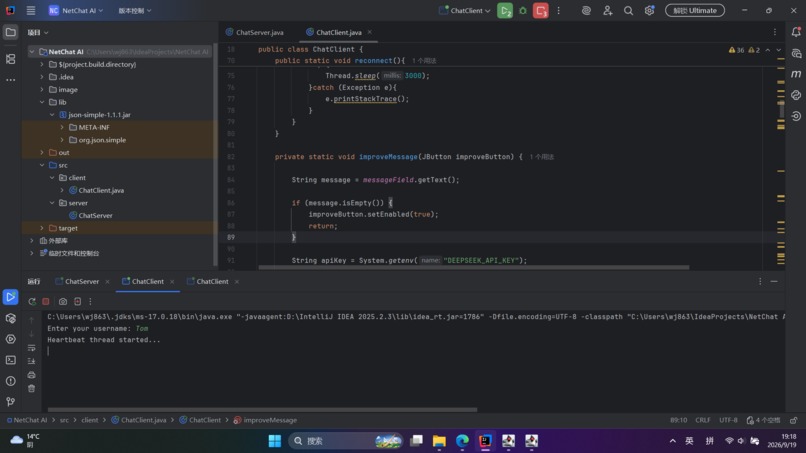This screenshot has width=806, height=453.
Task: Open File Explorer from taskbar
Action: (x=439, y=441)
